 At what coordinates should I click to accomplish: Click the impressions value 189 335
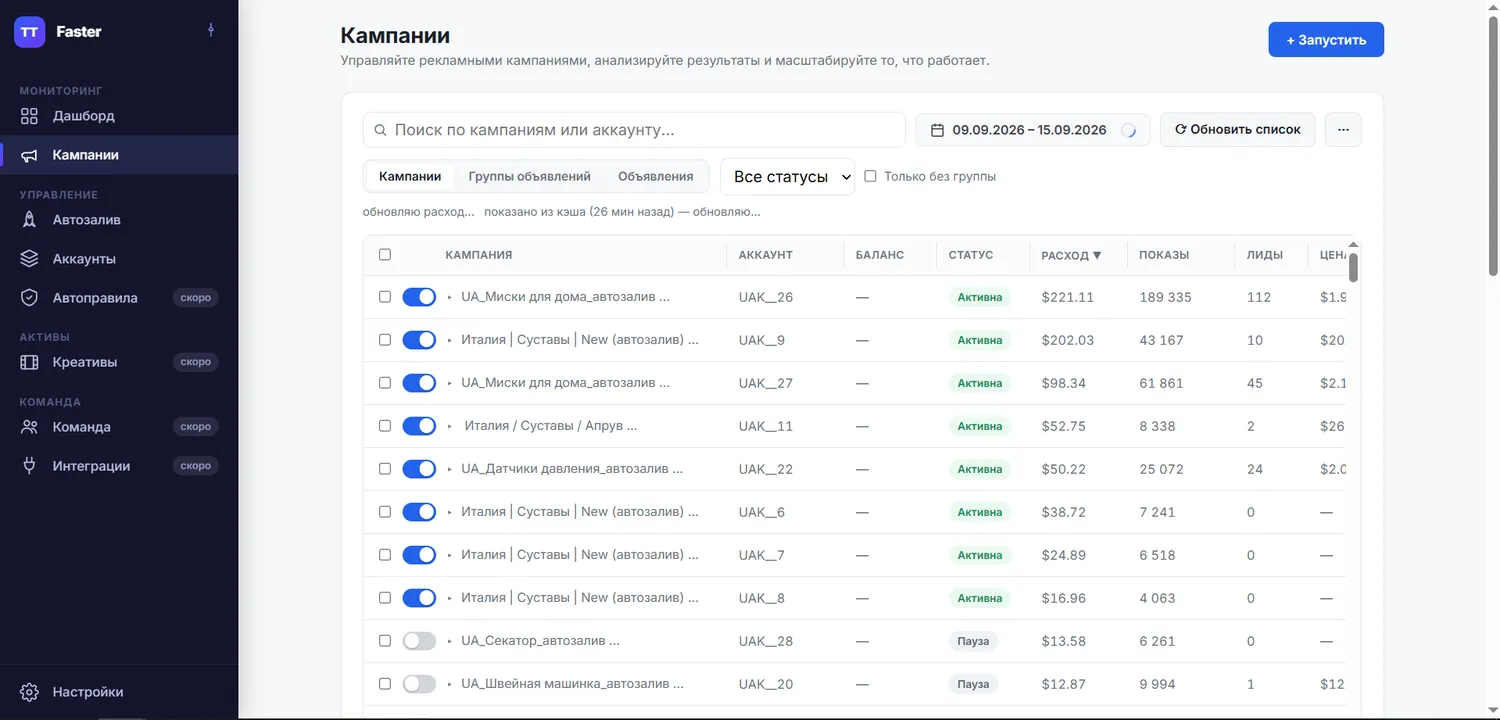pyautogui.click(x=1165, y=297)
